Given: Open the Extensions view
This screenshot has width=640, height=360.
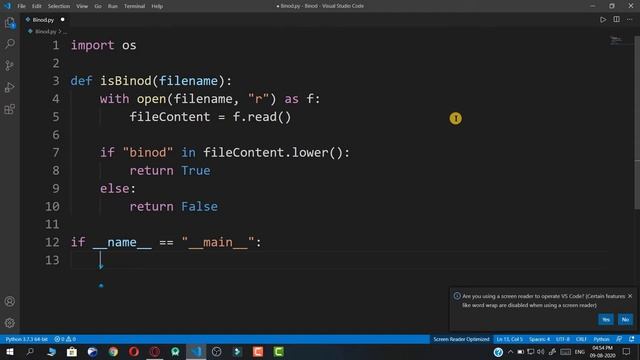Looking at the screenshot, I should click(x=10, y=109).
